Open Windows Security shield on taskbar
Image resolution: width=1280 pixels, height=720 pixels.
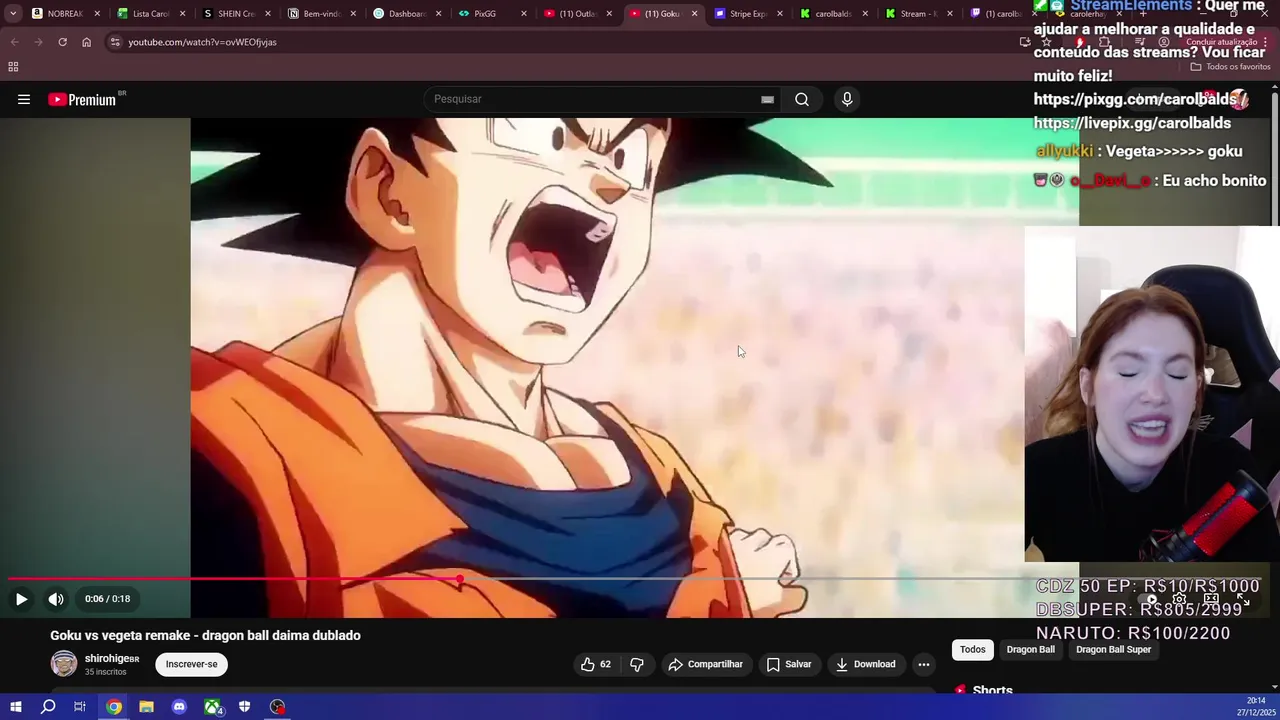tap(244, 707)
